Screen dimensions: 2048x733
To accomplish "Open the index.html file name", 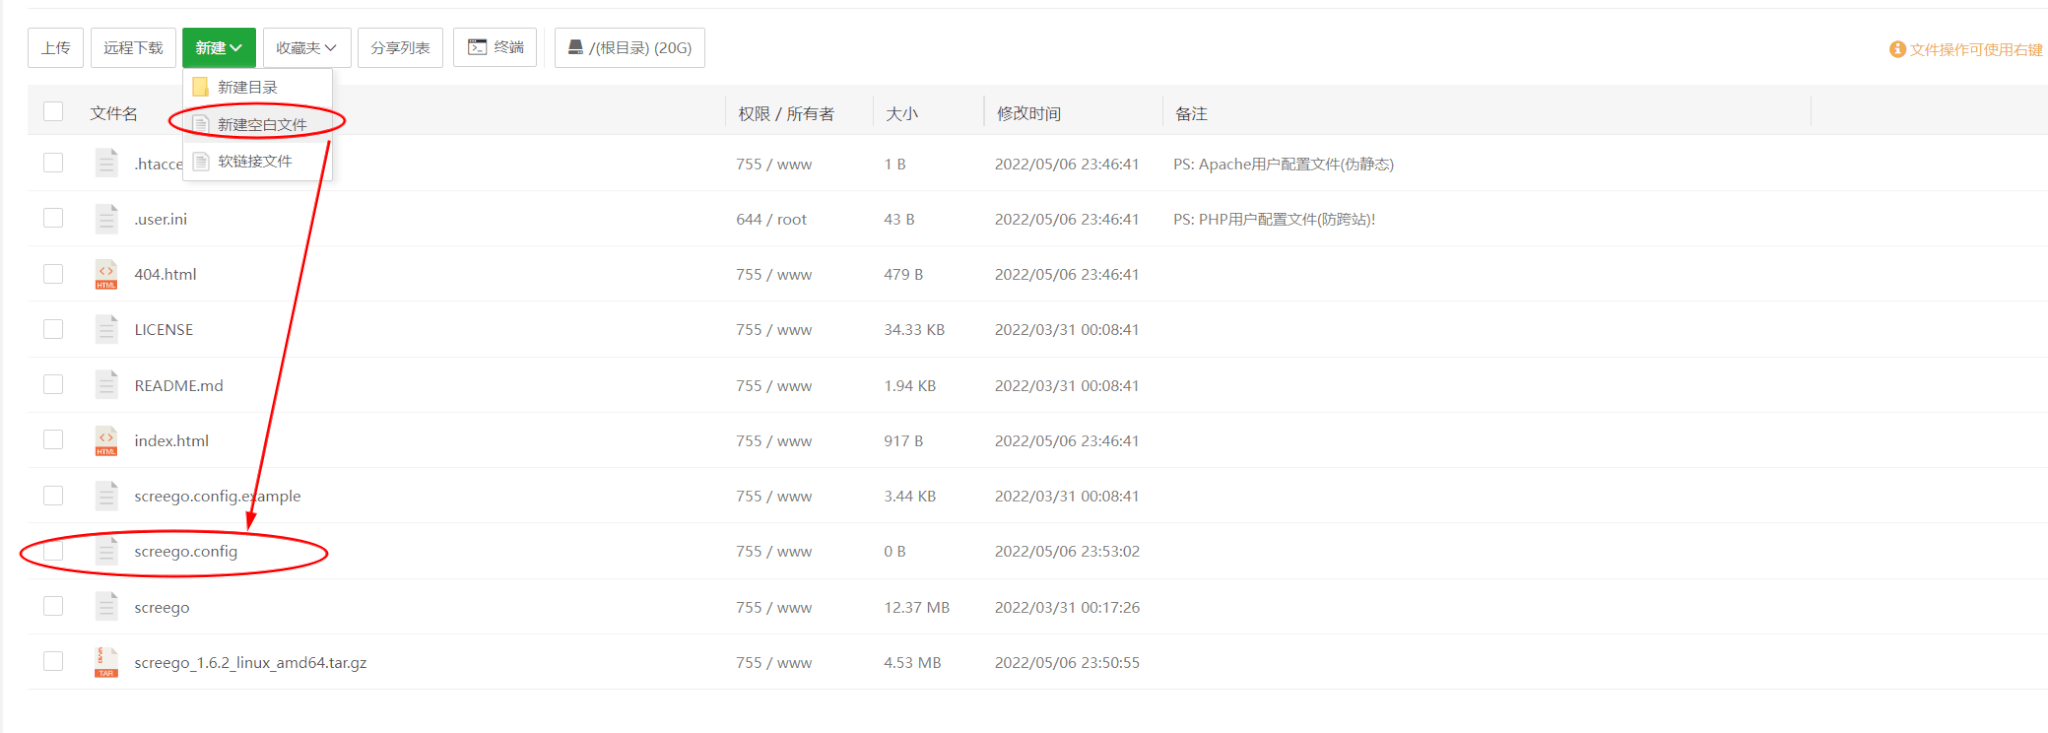I will point(172,440).
